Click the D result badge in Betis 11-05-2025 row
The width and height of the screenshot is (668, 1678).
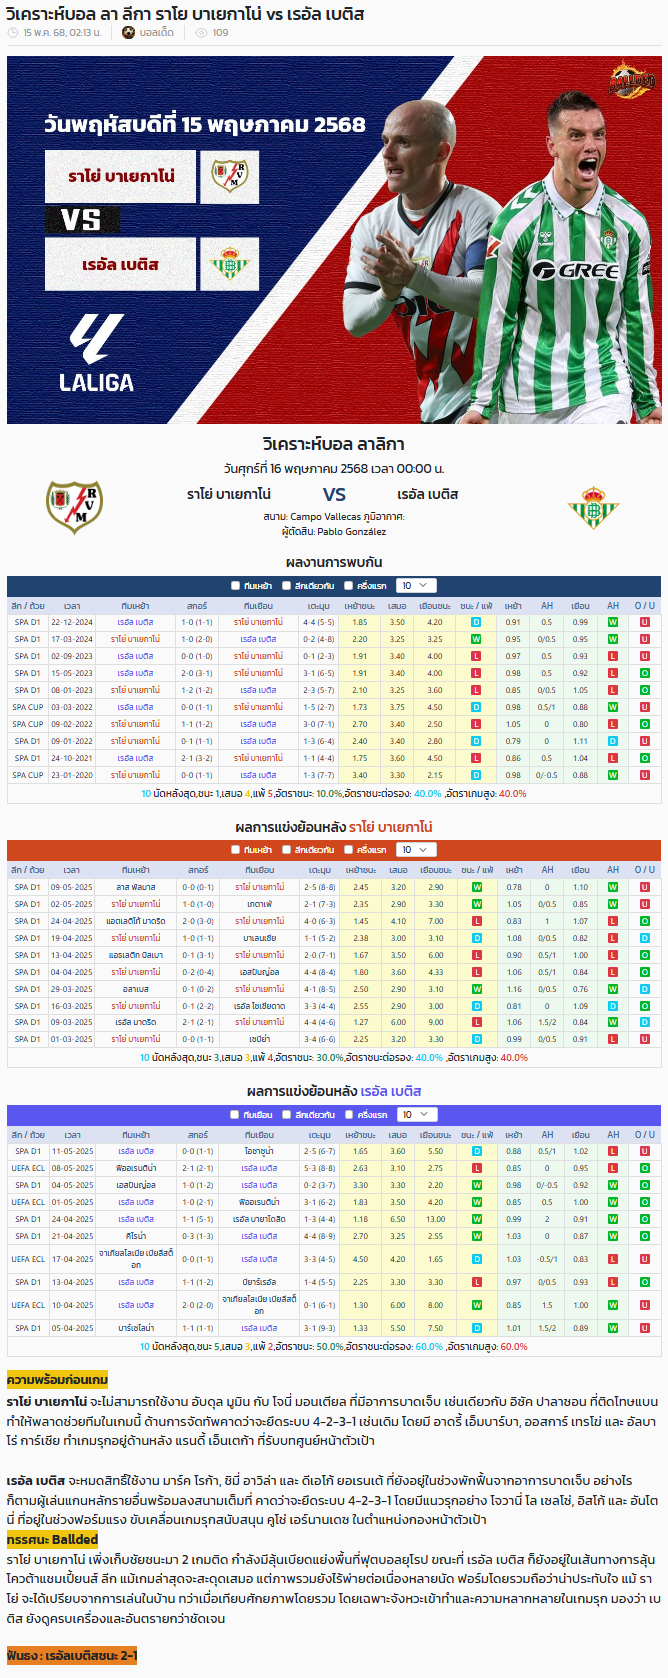pyautogui.click(x=477, y=1151)
